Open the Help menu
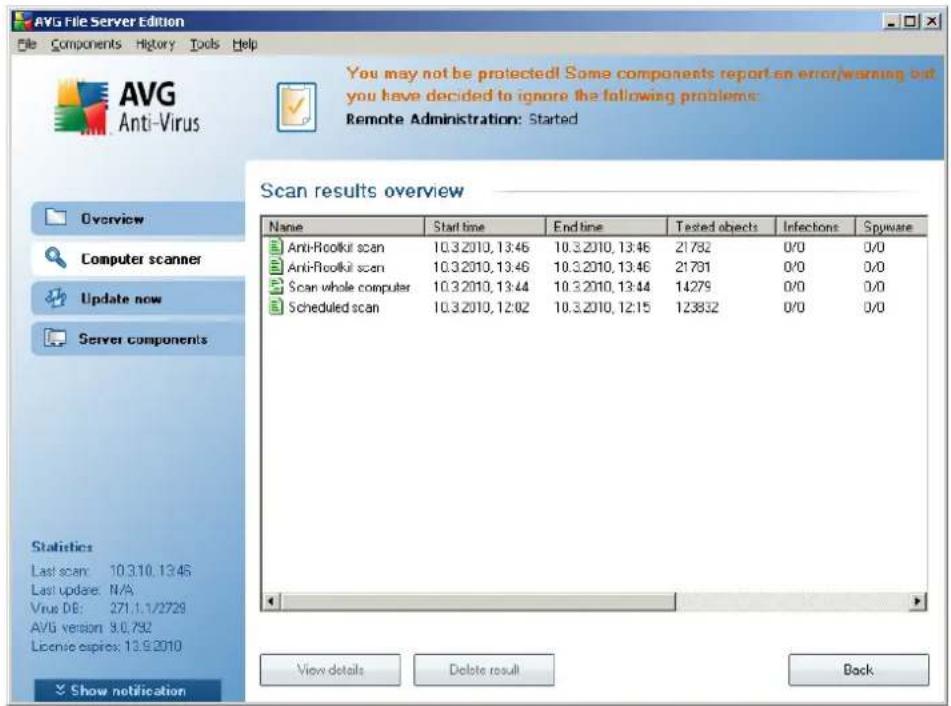This screenshot has width=951, height=706. (x=245, y=44)
